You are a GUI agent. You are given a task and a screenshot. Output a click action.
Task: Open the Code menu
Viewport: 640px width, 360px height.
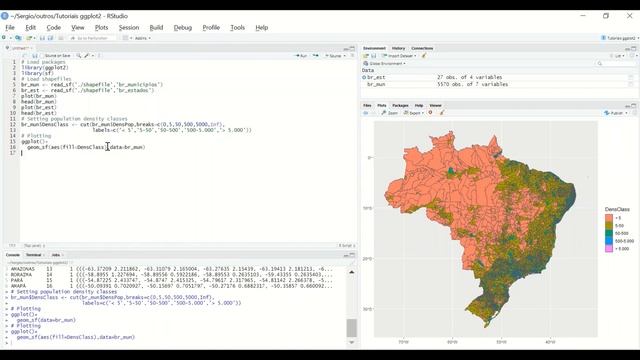click(x=53, y=28)
